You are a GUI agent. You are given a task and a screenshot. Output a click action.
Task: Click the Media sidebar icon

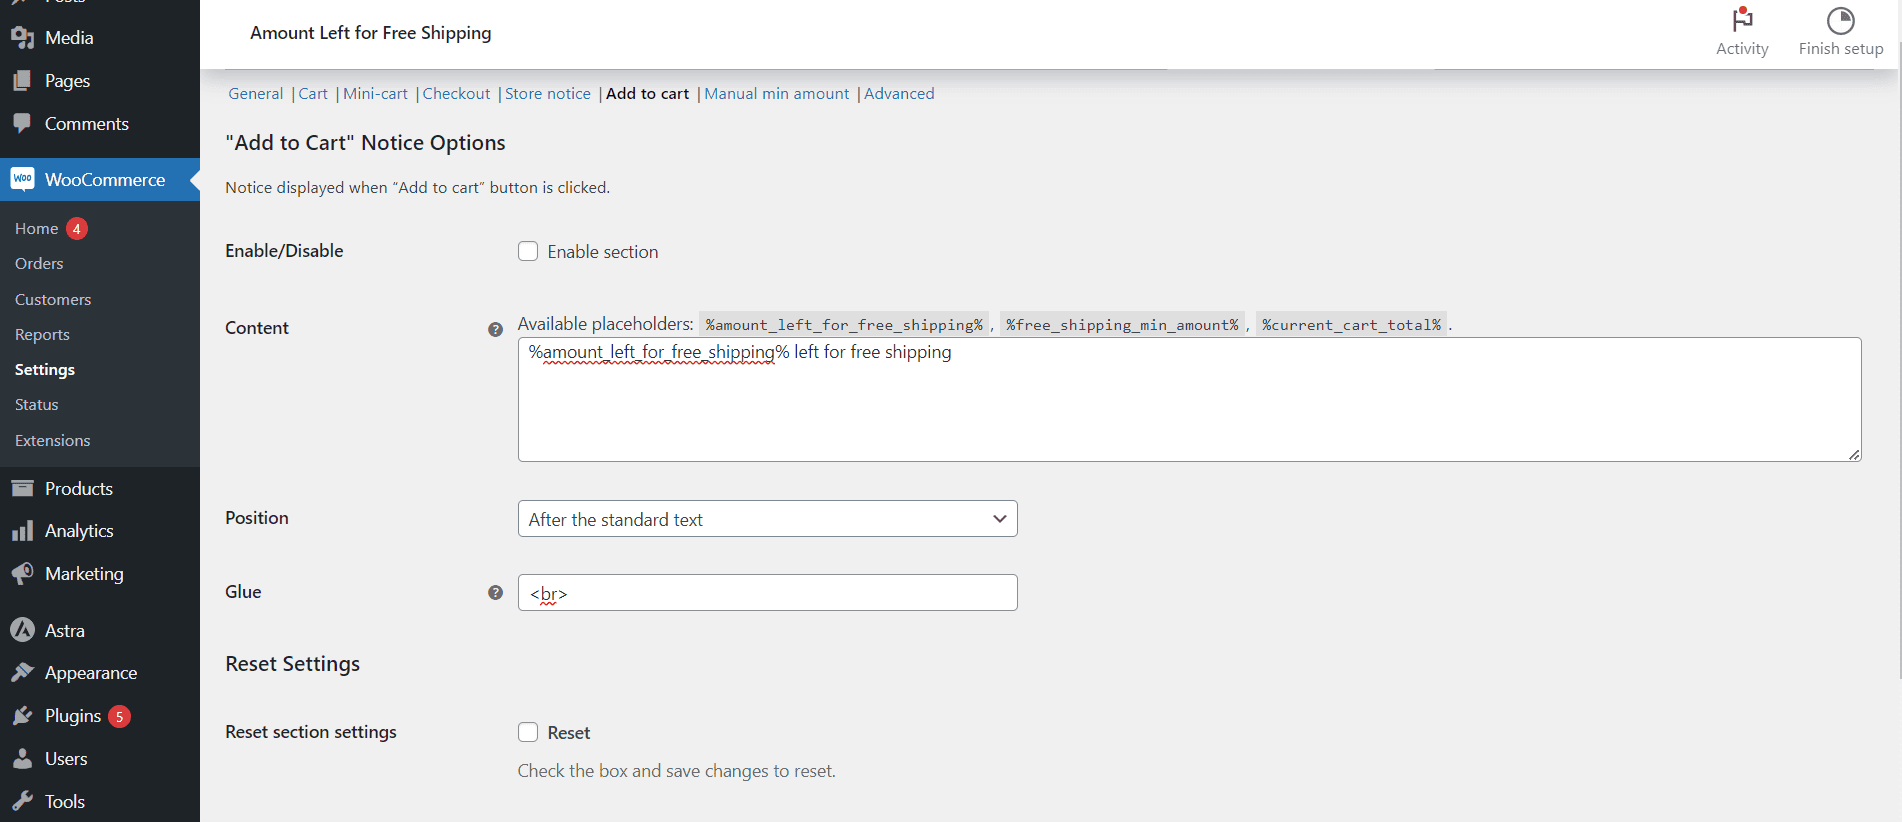[22, 38]
